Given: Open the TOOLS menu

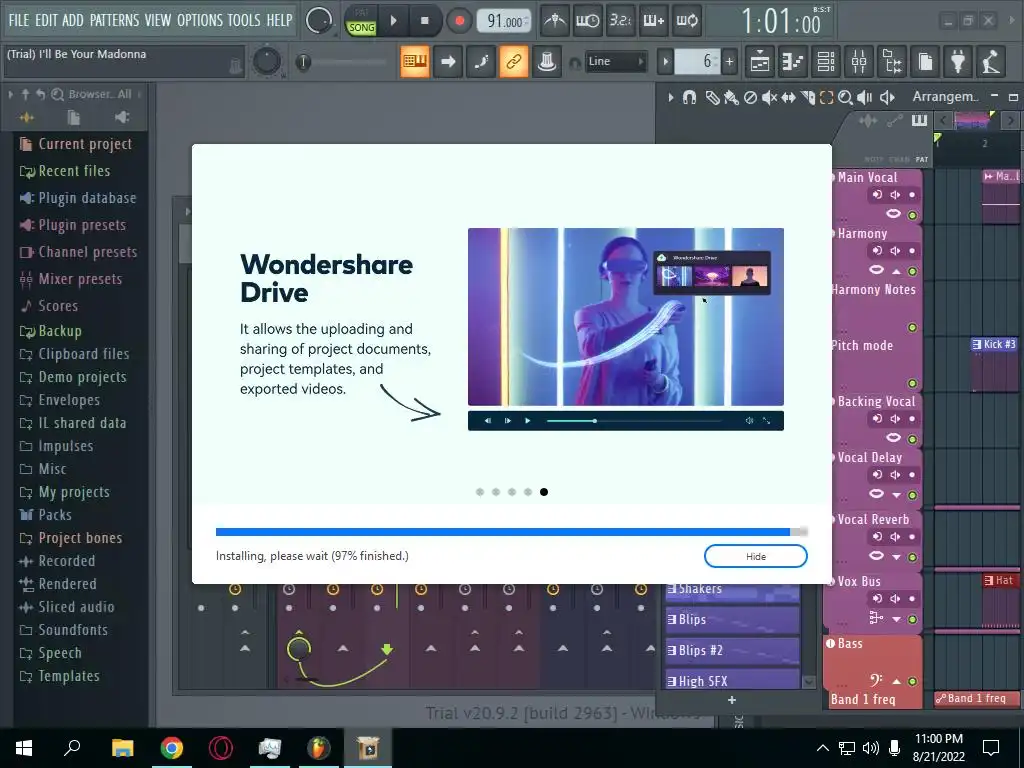Looking at the screenshot, I should point(244,20).
